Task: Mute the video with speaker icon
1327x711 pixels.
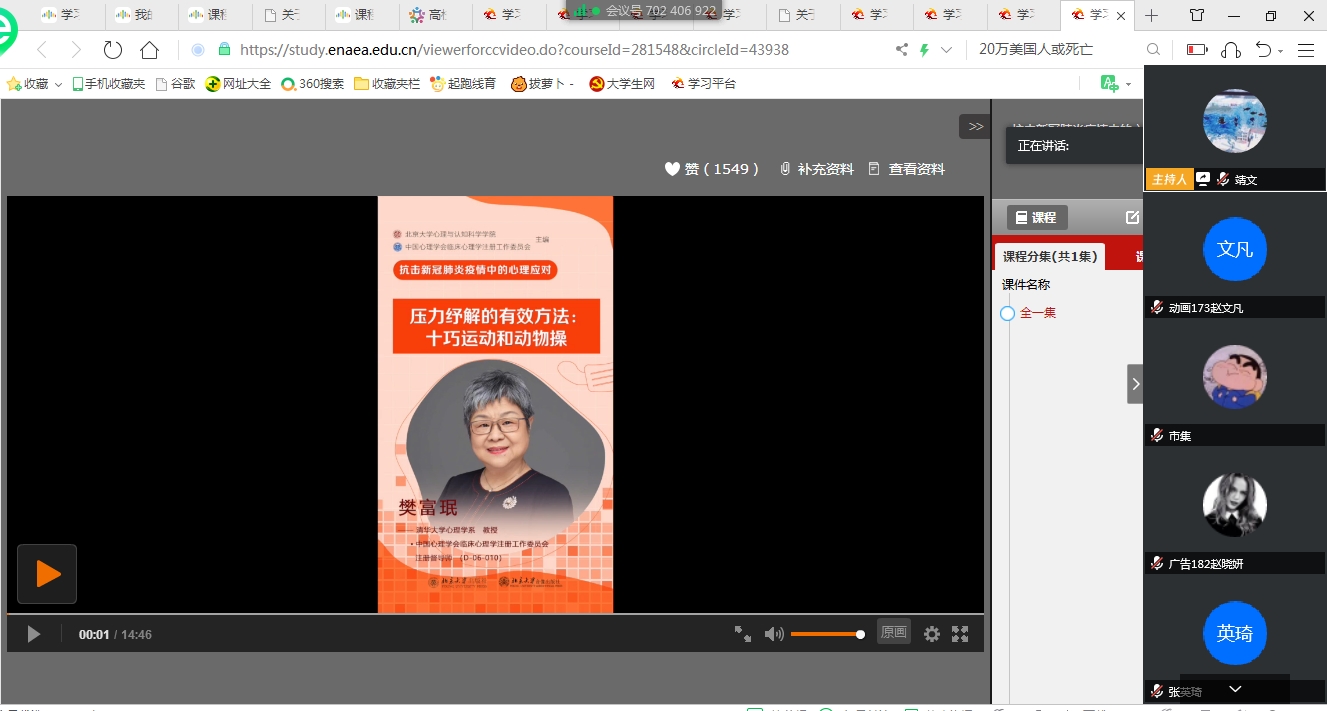Action: pyautogui.click(x=774, y=634)
